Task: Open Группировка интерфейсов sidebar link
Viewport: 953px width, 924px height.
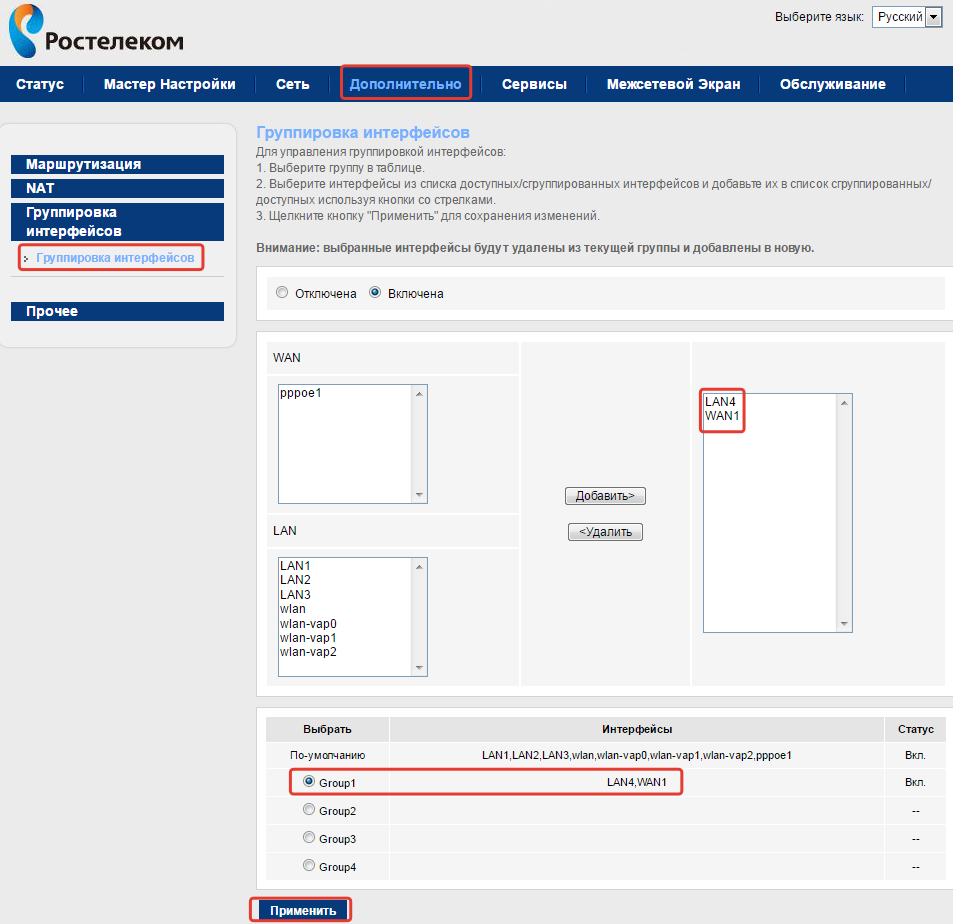Action: click(115, 258)
